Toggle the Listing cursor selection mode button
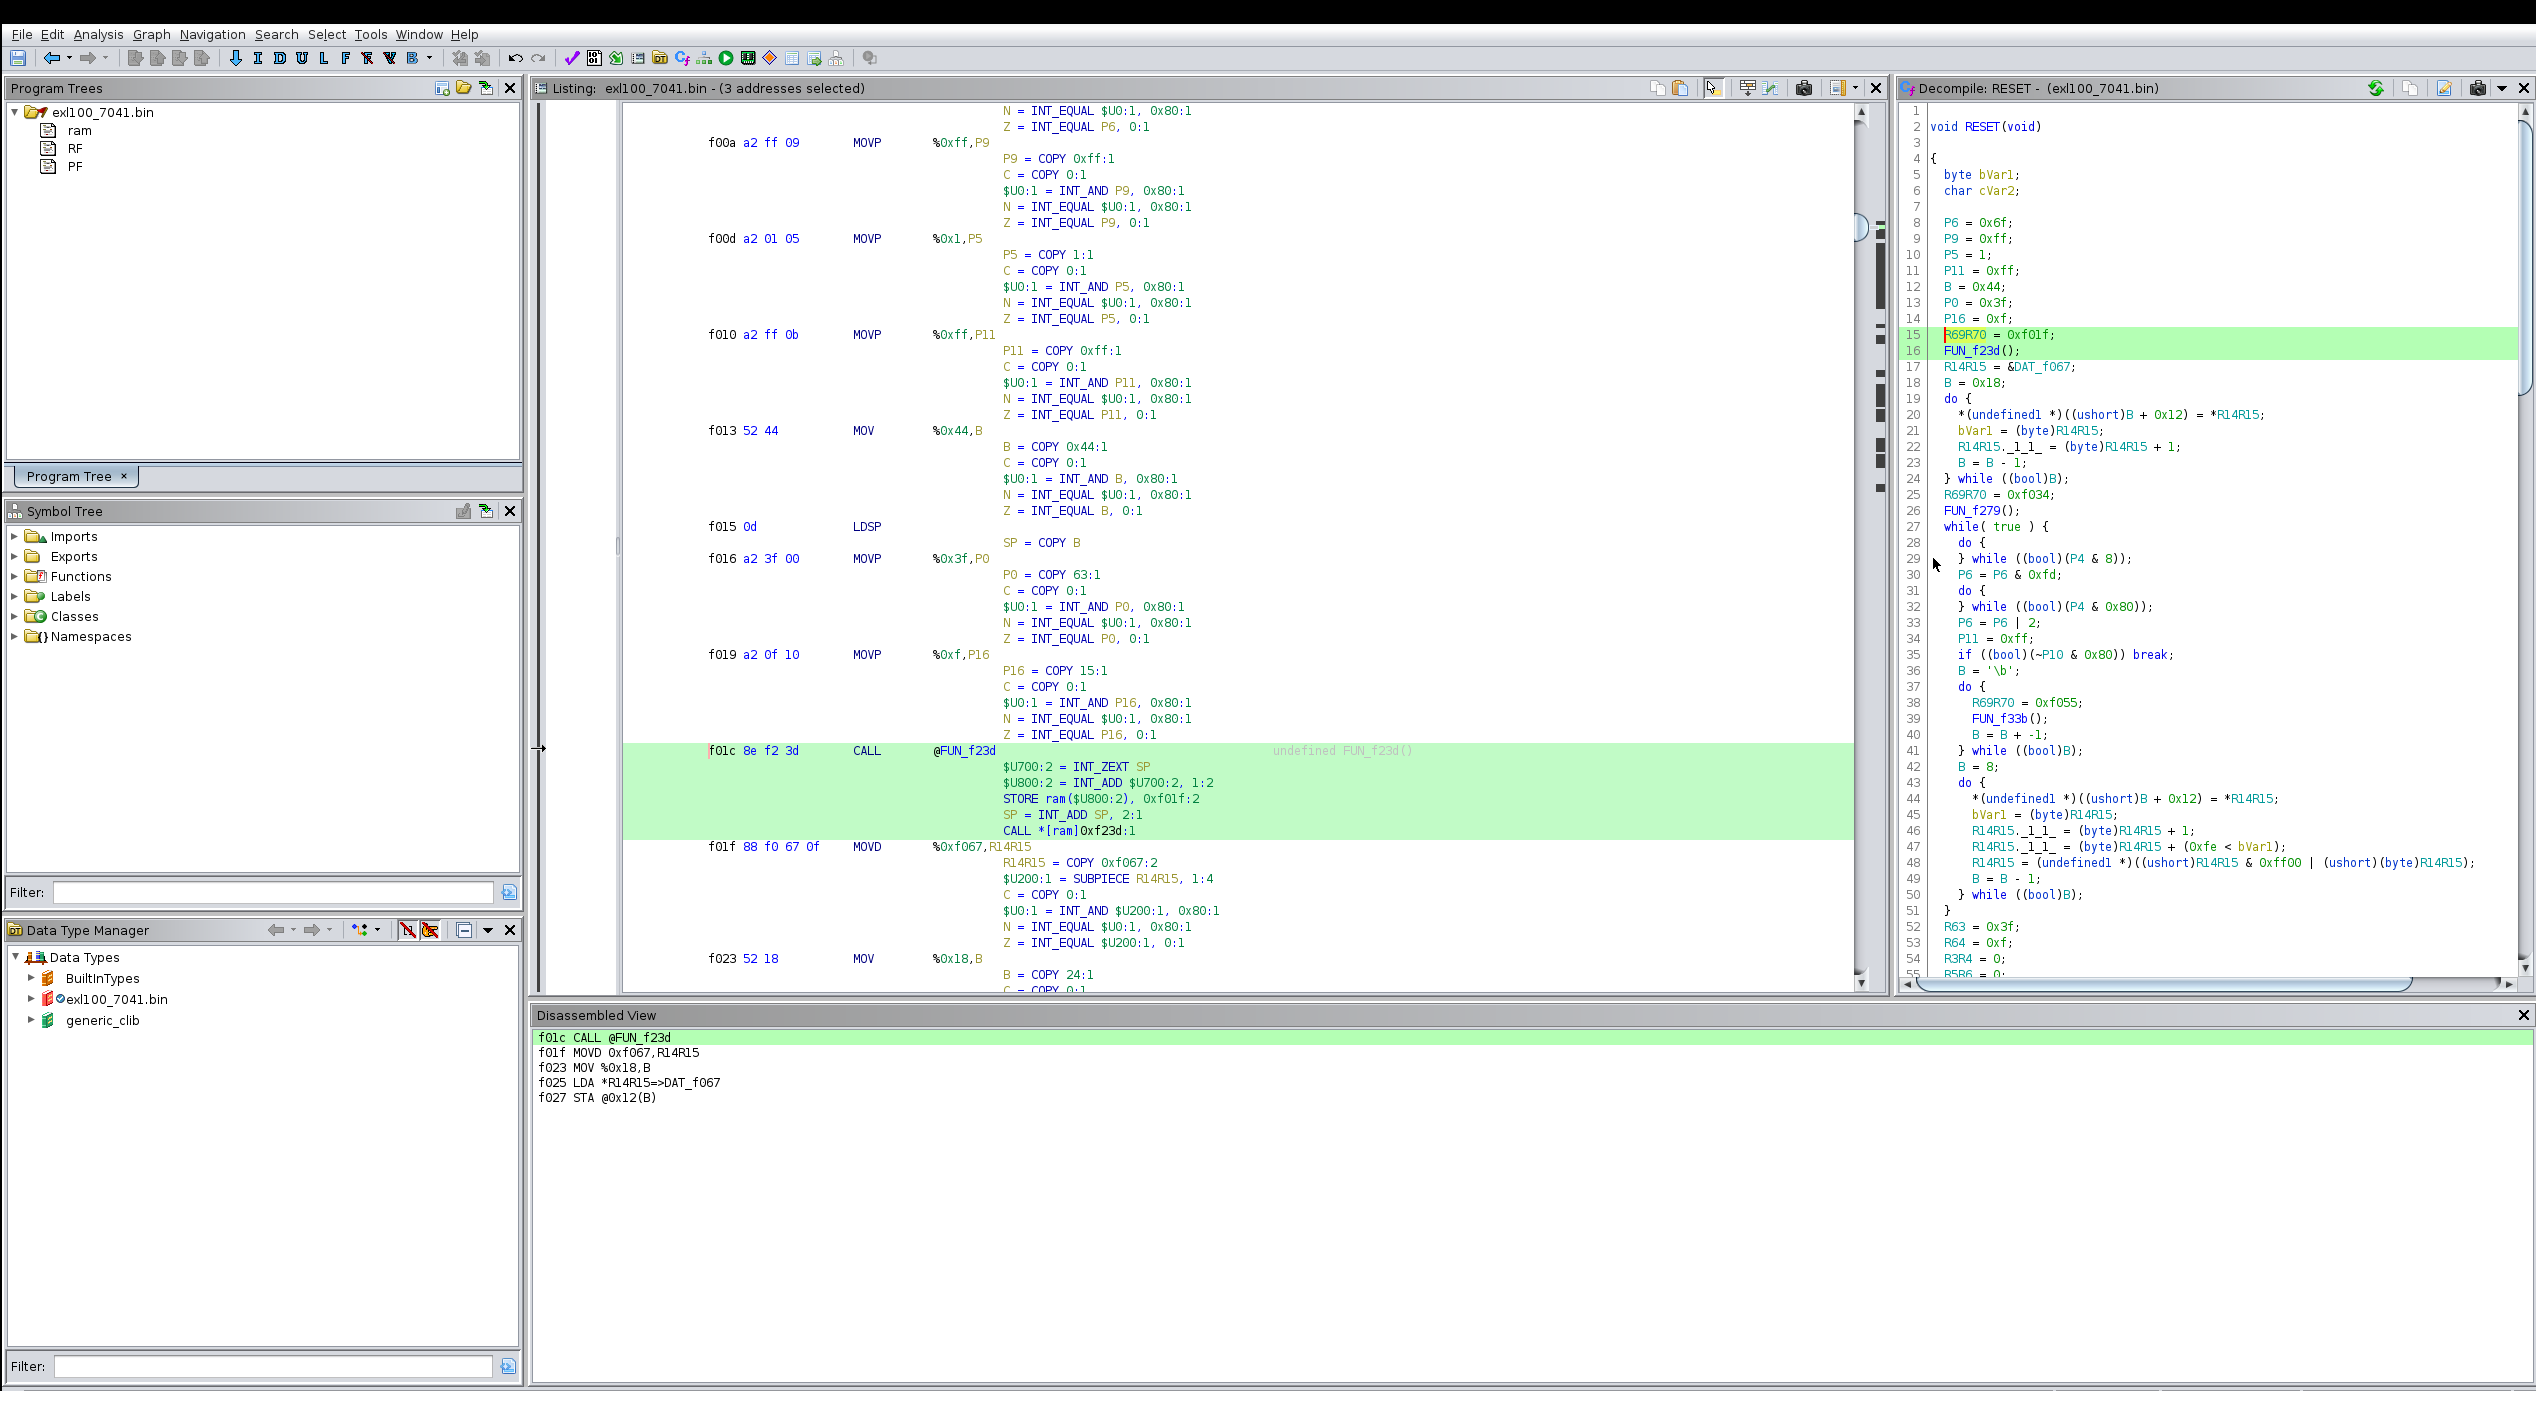Viewport: 2540px width, 1417px height. click(x=1714, y=88)
